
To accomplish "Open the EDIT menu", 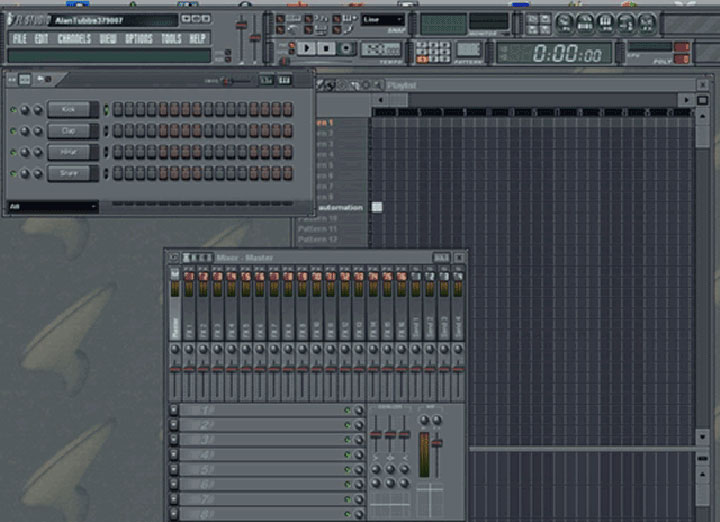I will click(x=41, y=39).
